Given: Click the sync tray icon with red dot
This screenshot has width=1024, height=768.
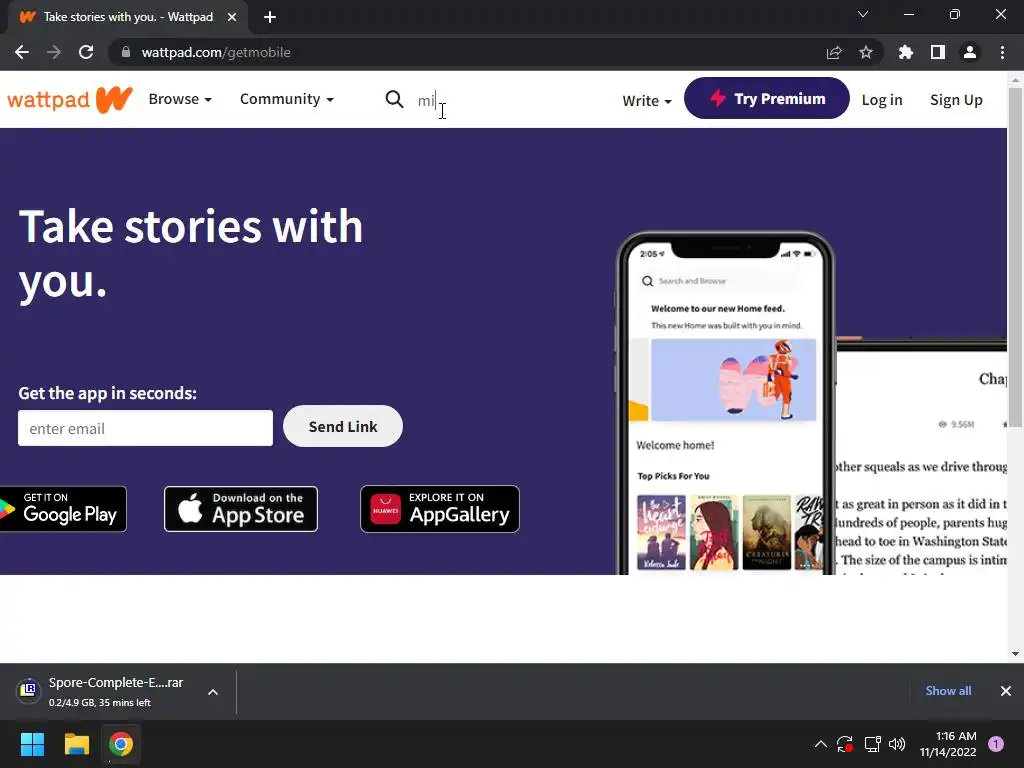Looking at the screenshot, I should pos(845,744).
